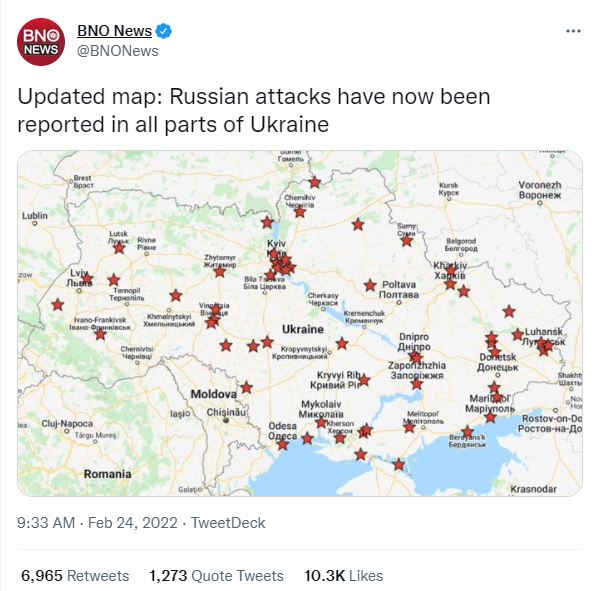Click the BNO News profile avatar

tap(41, 42)
